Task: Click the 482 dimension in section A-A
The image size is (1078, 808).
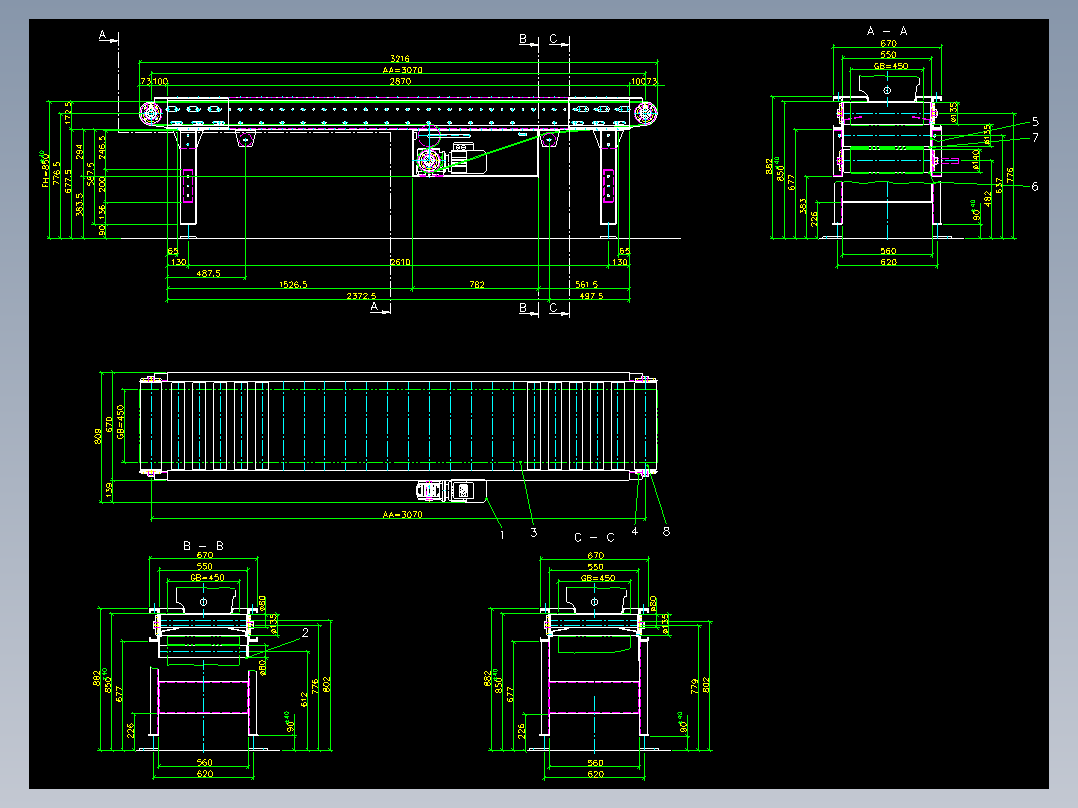Action: [x=988, y=199]
